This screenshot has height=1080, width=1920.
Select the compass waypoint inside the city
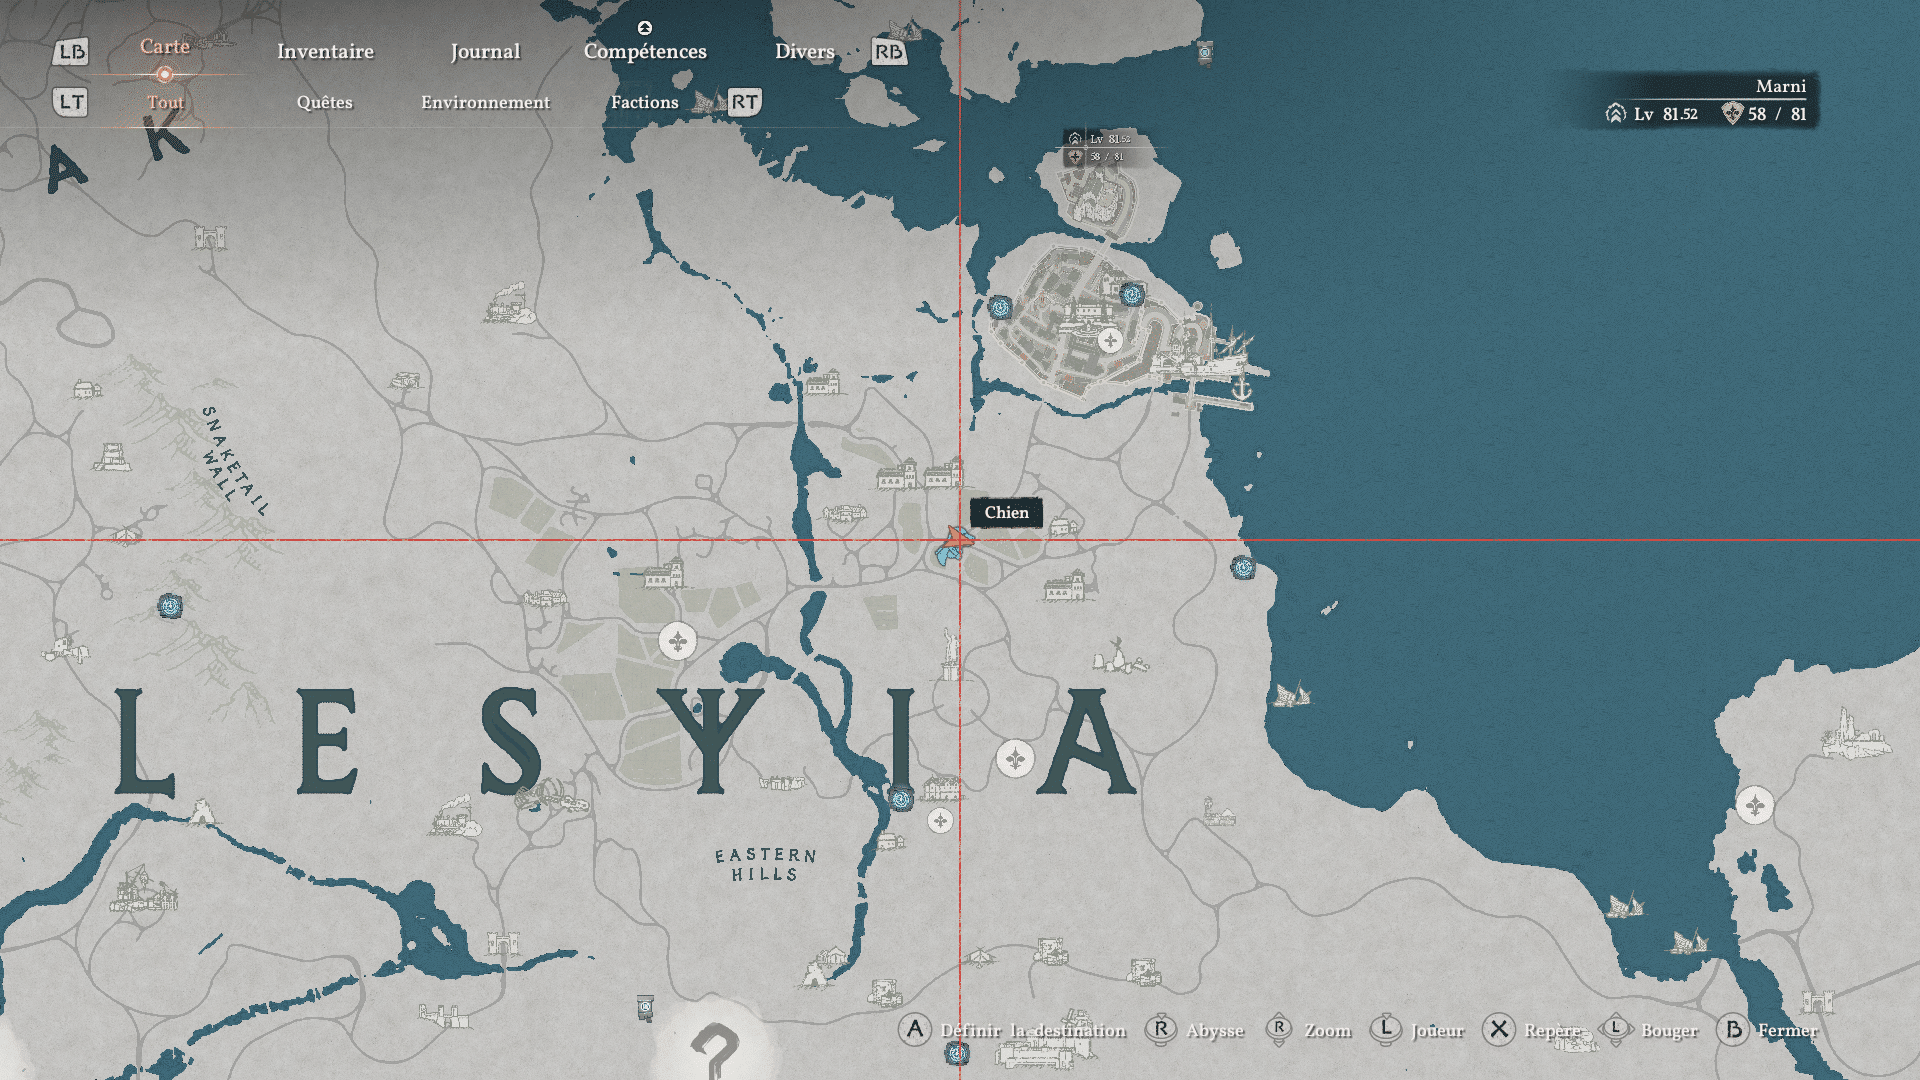pyautogui.click(x=1110, y=340)
